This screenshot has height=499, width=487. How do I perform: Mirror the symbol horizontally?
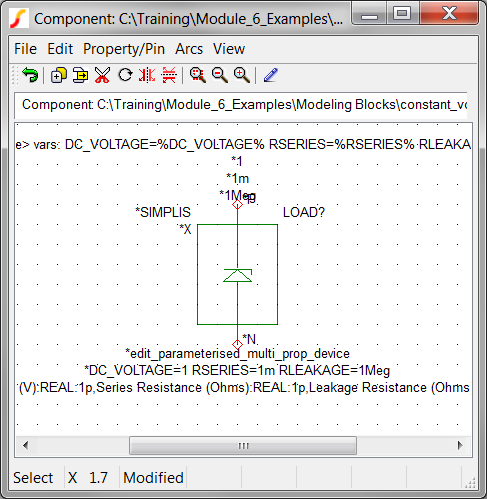click(x=147, y=75)
